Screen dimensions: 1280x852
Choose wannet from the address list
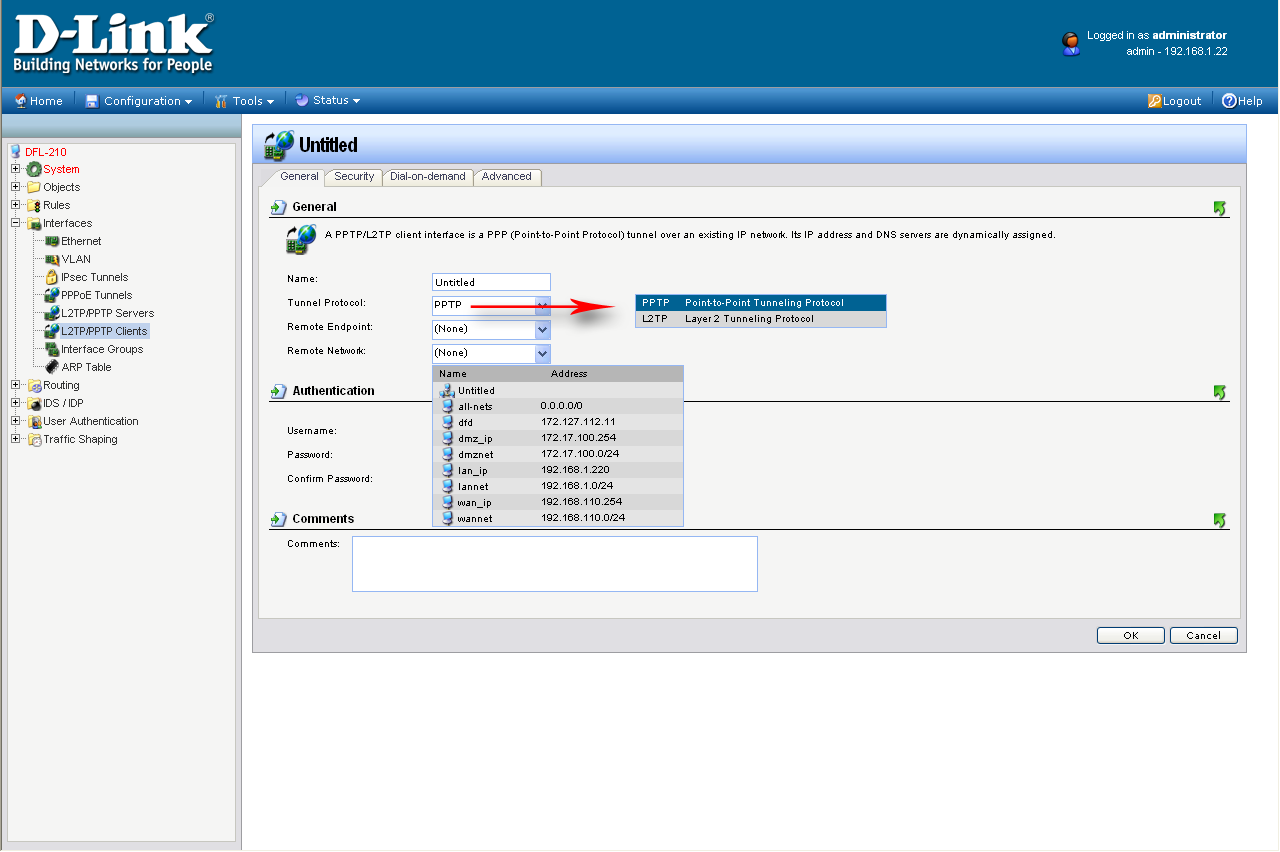(558, 518)
